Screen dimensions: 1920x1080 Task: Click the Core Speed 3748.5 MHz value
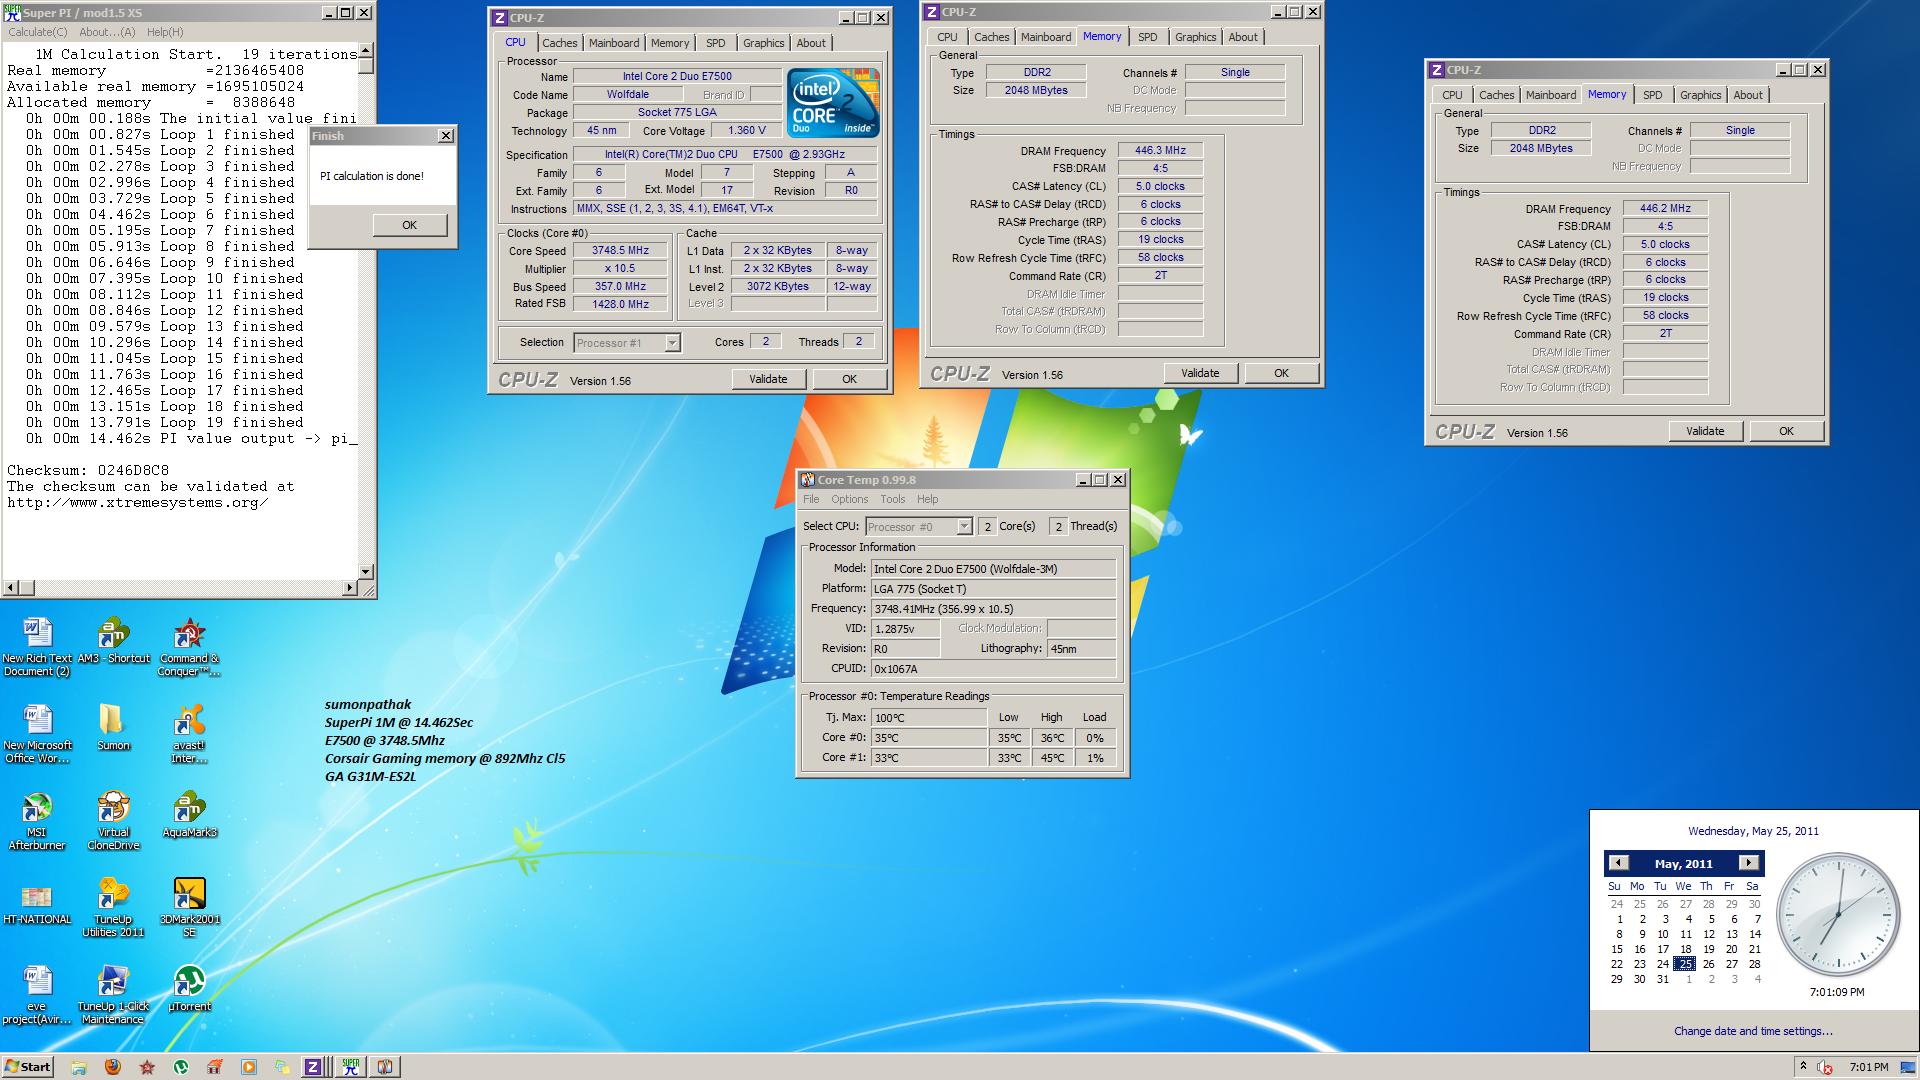pos(620,251)
